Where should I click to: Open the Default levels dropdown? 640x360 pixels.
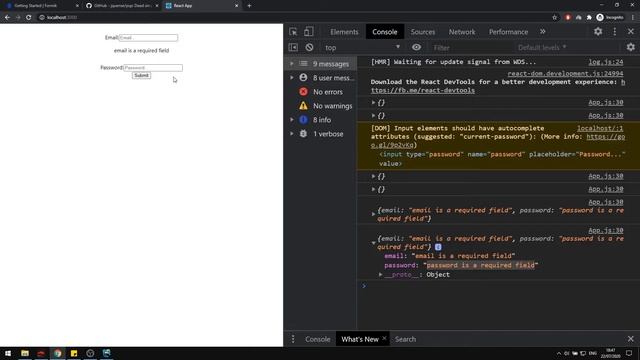coord(542,47)
